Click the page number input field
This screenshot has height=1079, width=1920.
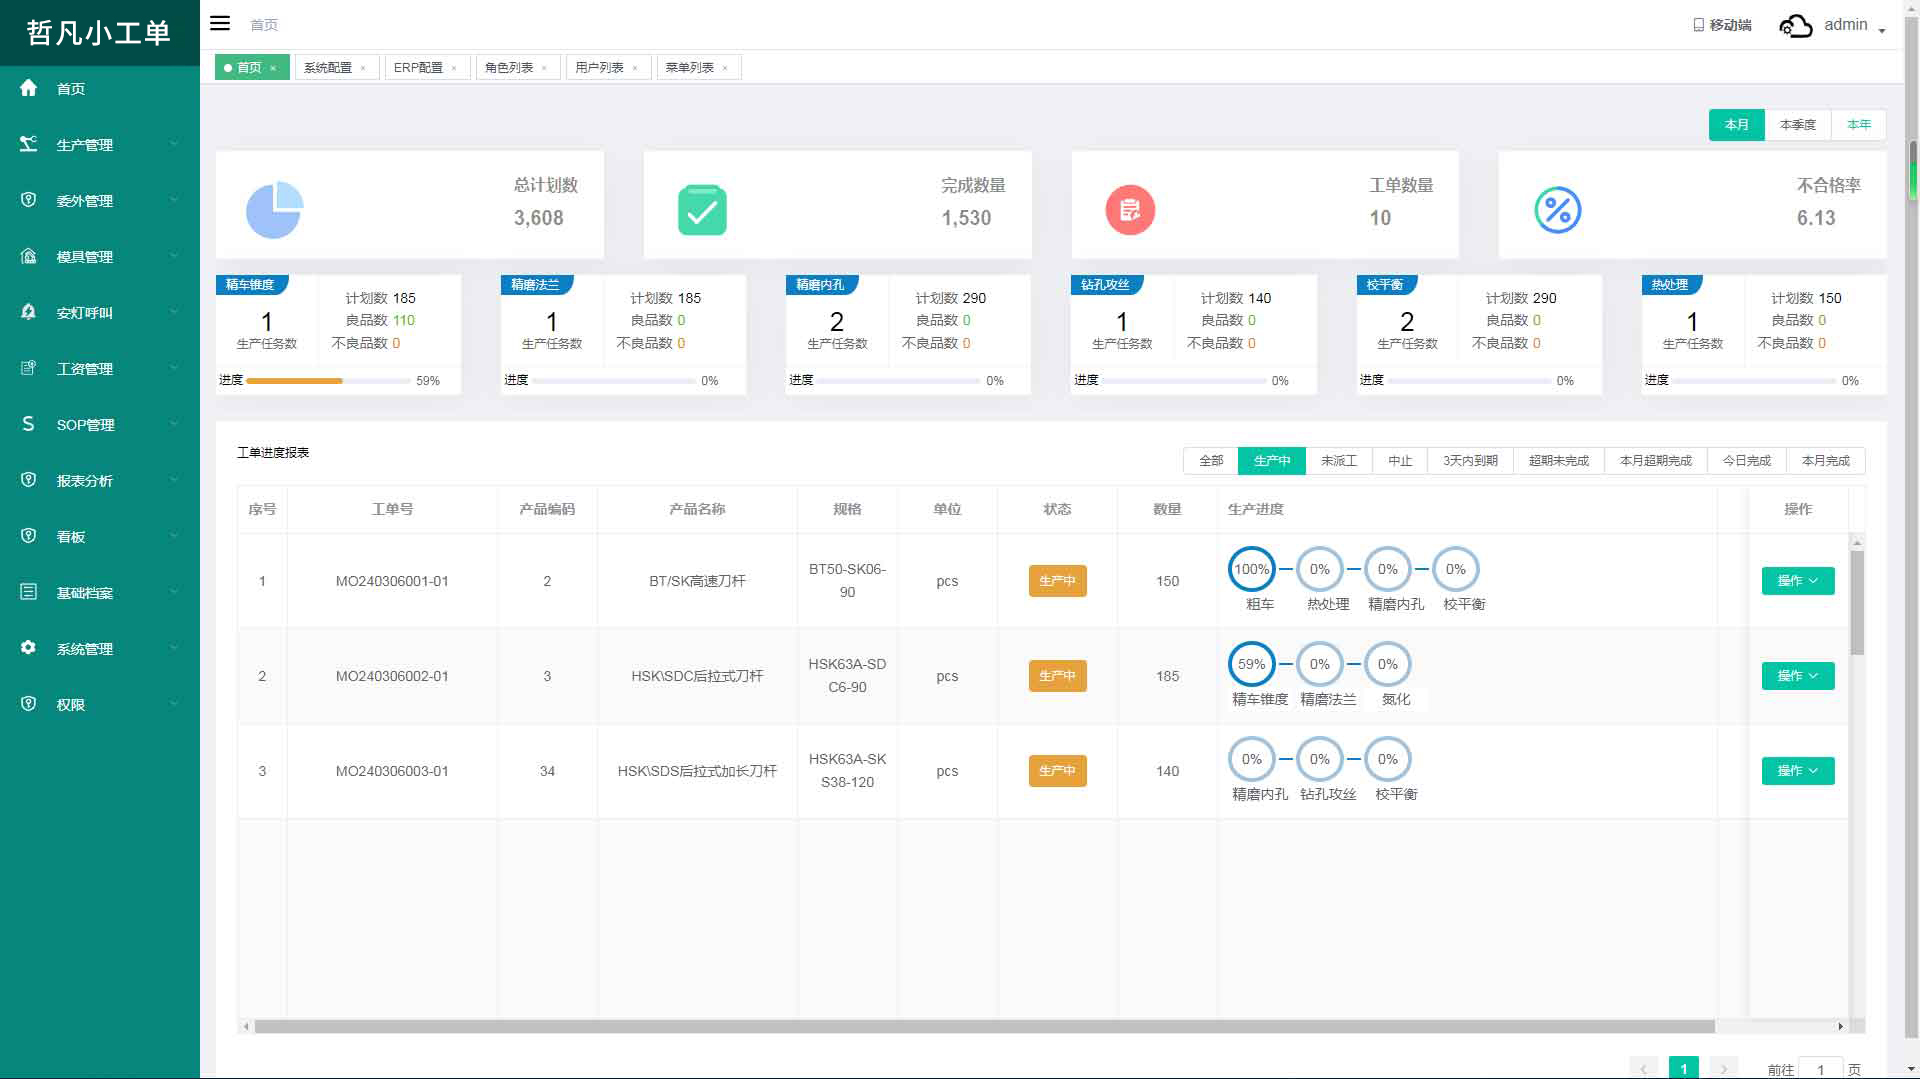coord(1820,1069)
